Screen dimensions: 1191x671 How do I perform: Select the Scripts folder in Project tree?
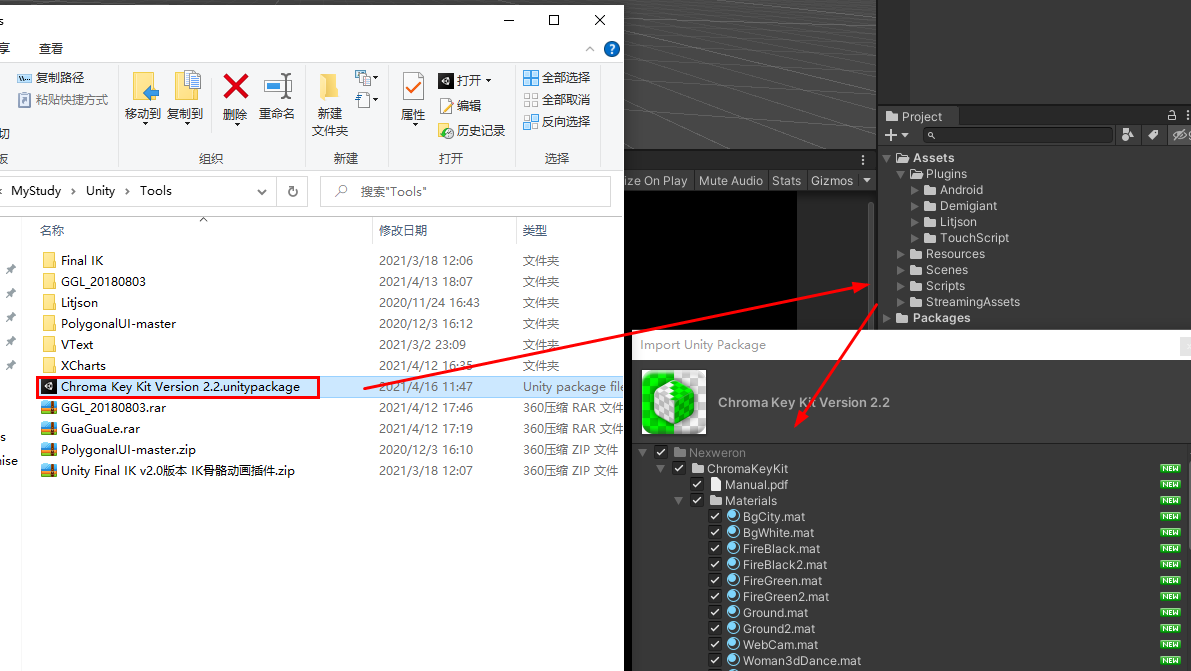[x=945, y=286]
